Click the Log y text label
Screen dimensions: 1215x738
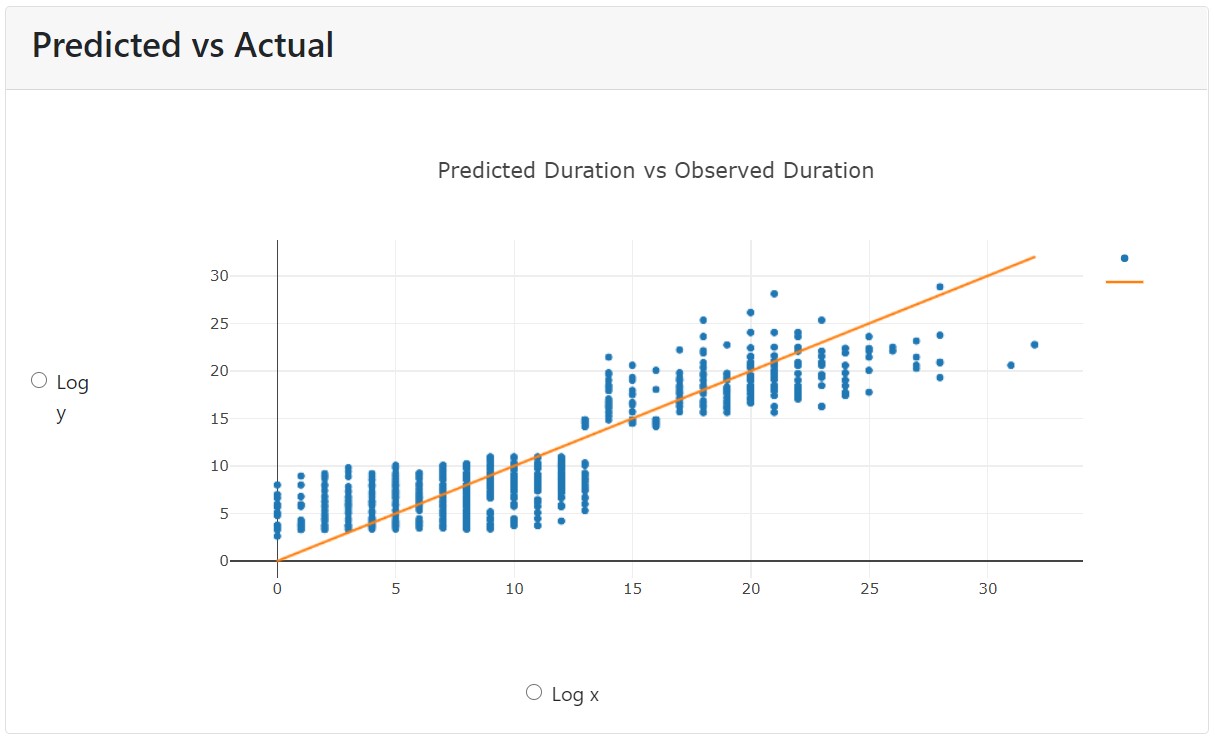click(73, 382)
